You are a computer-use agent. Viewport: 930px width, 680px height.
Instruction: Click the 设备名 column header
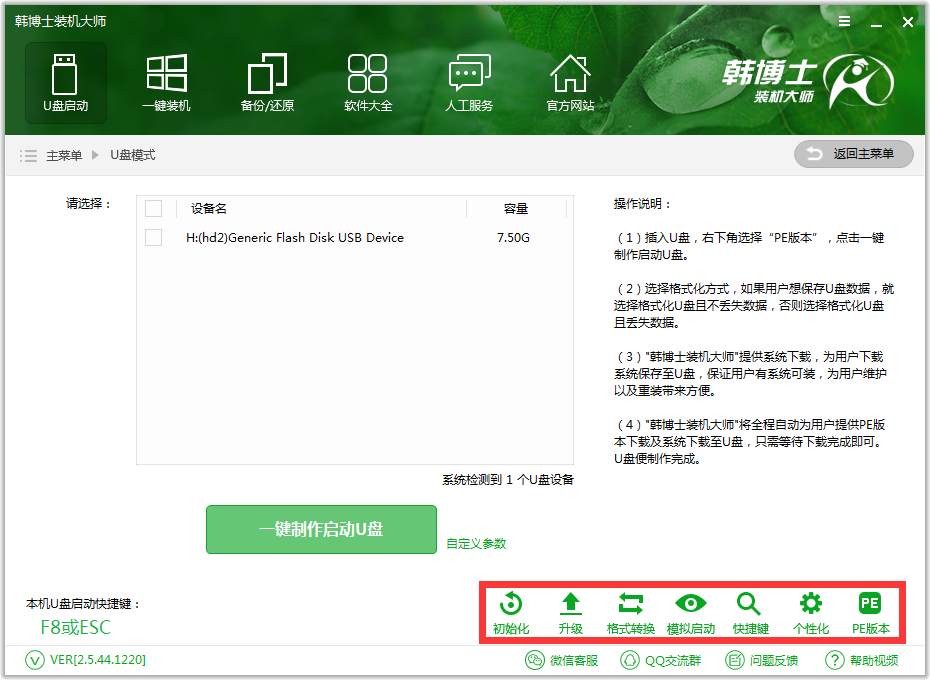click(x=209, y=208)
